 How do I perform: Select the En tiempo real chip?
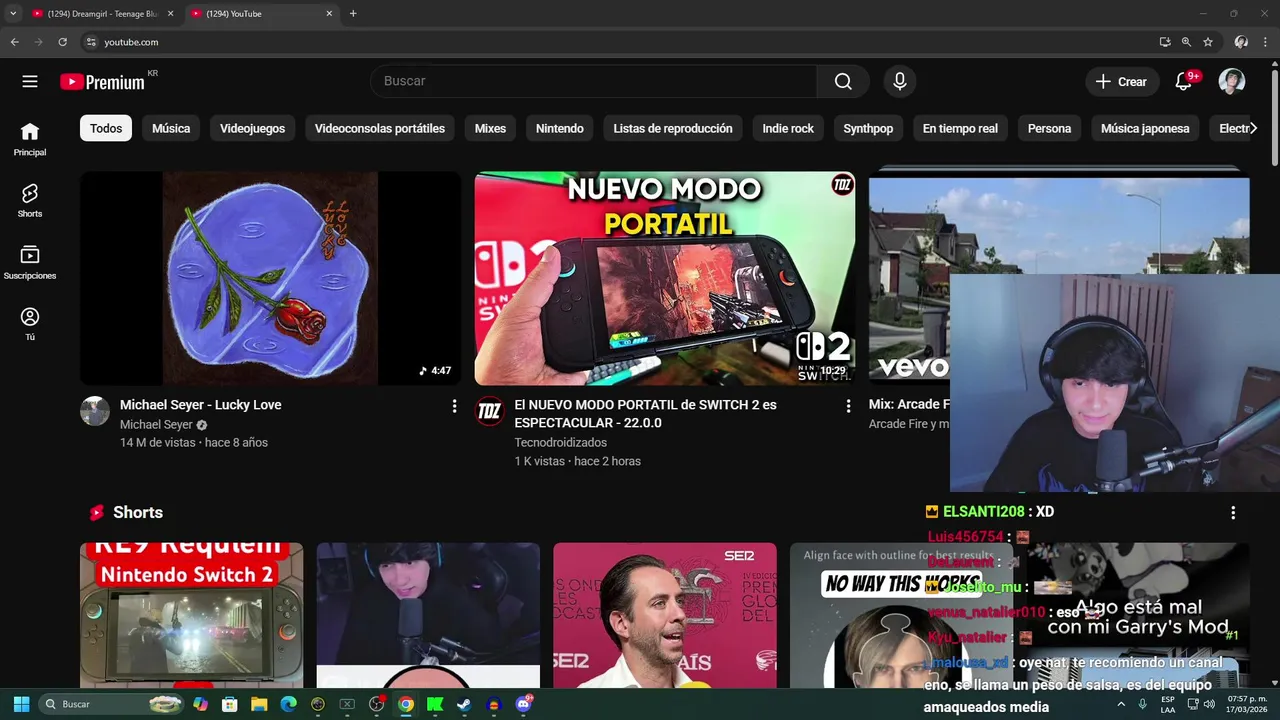[x=960, y=128]
